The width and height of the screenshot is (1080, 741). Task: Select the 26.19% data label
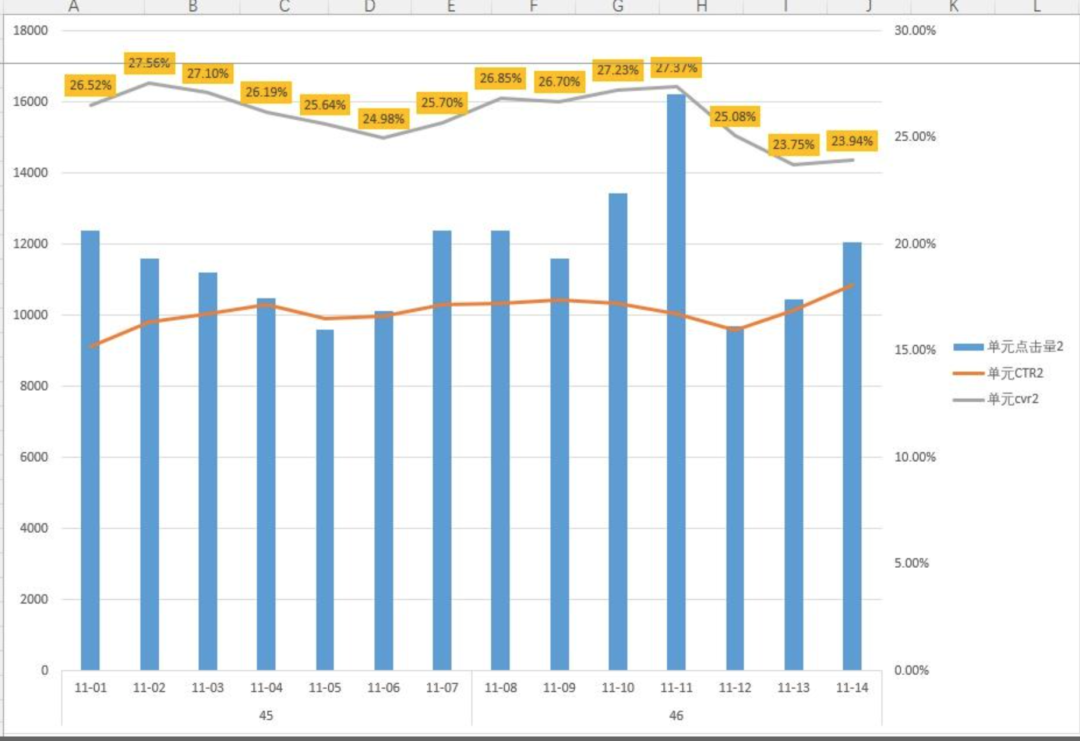point(267,92)
